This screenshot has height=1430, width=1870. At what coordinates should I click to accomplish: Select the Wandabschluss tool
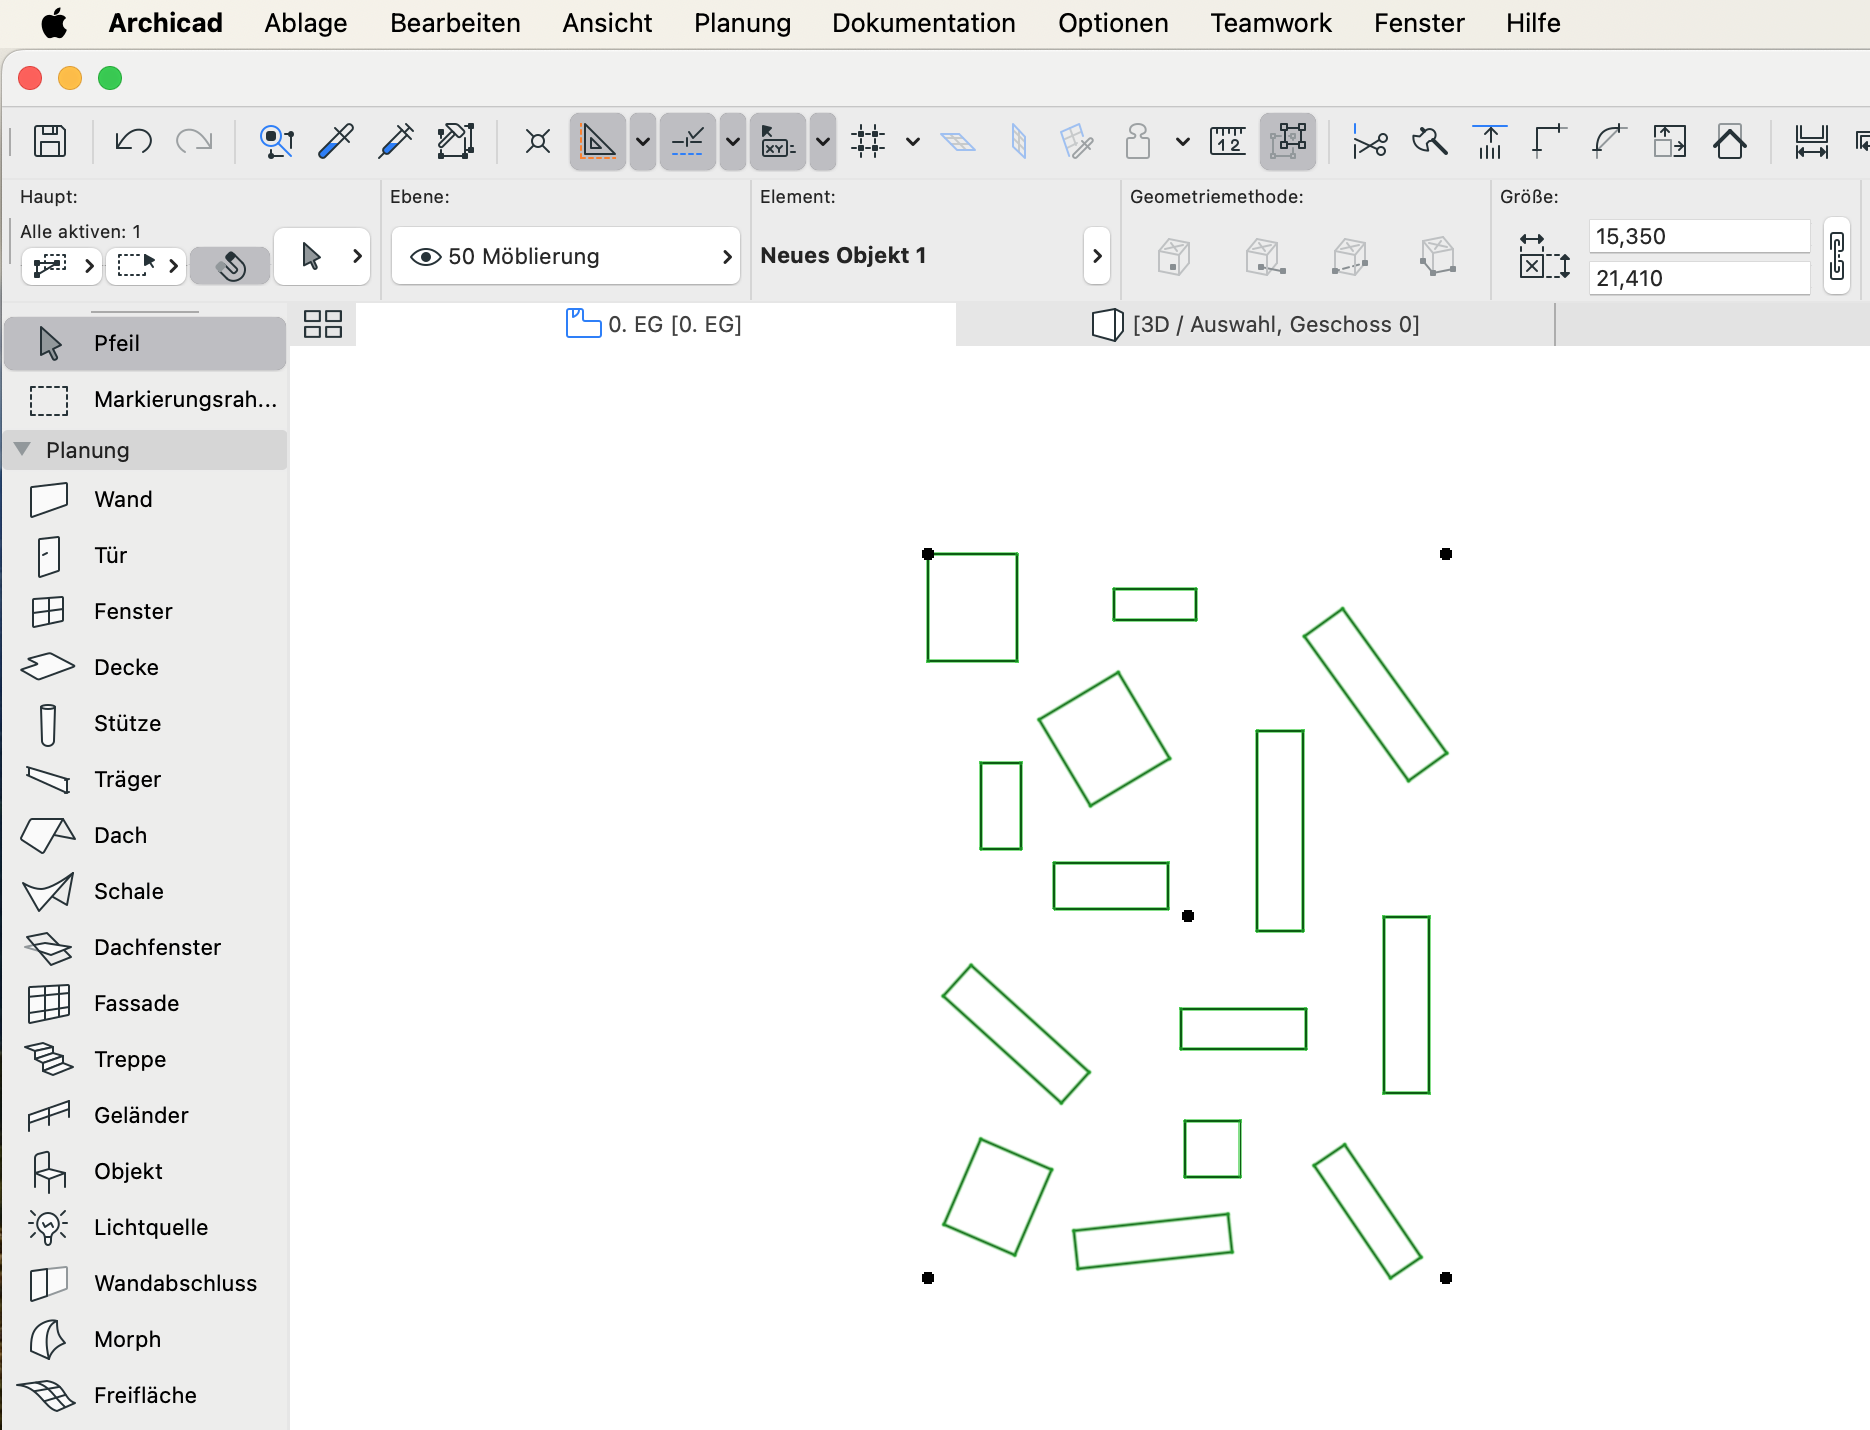146,1283
